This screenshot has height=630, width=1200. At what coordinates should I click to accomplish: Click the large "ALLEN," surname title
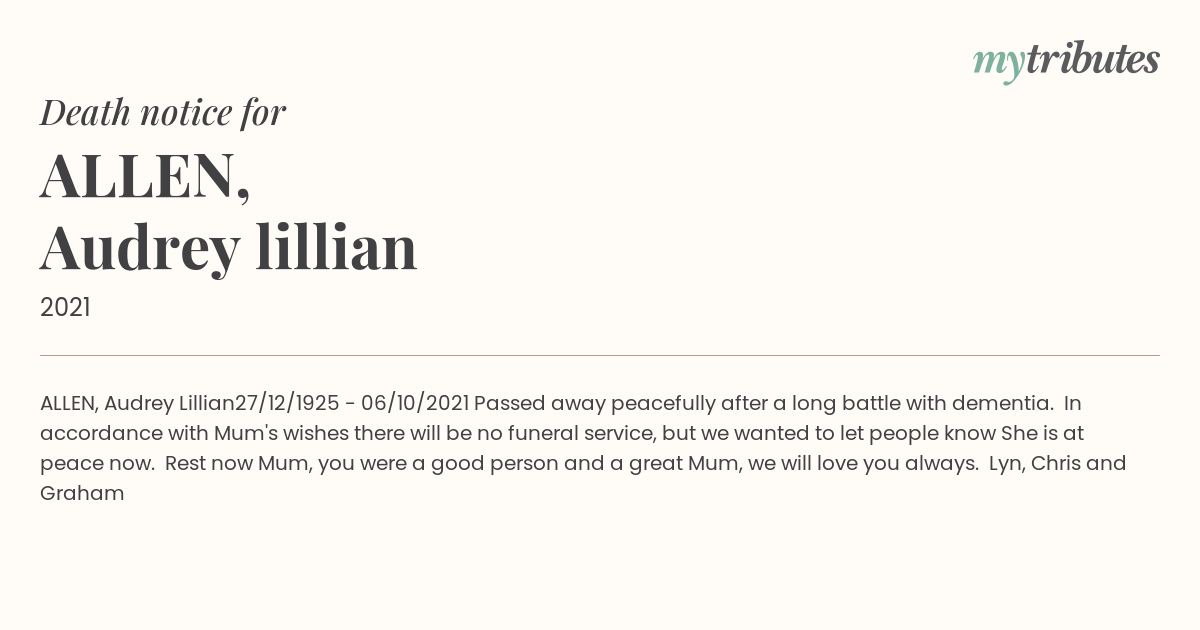145,176
